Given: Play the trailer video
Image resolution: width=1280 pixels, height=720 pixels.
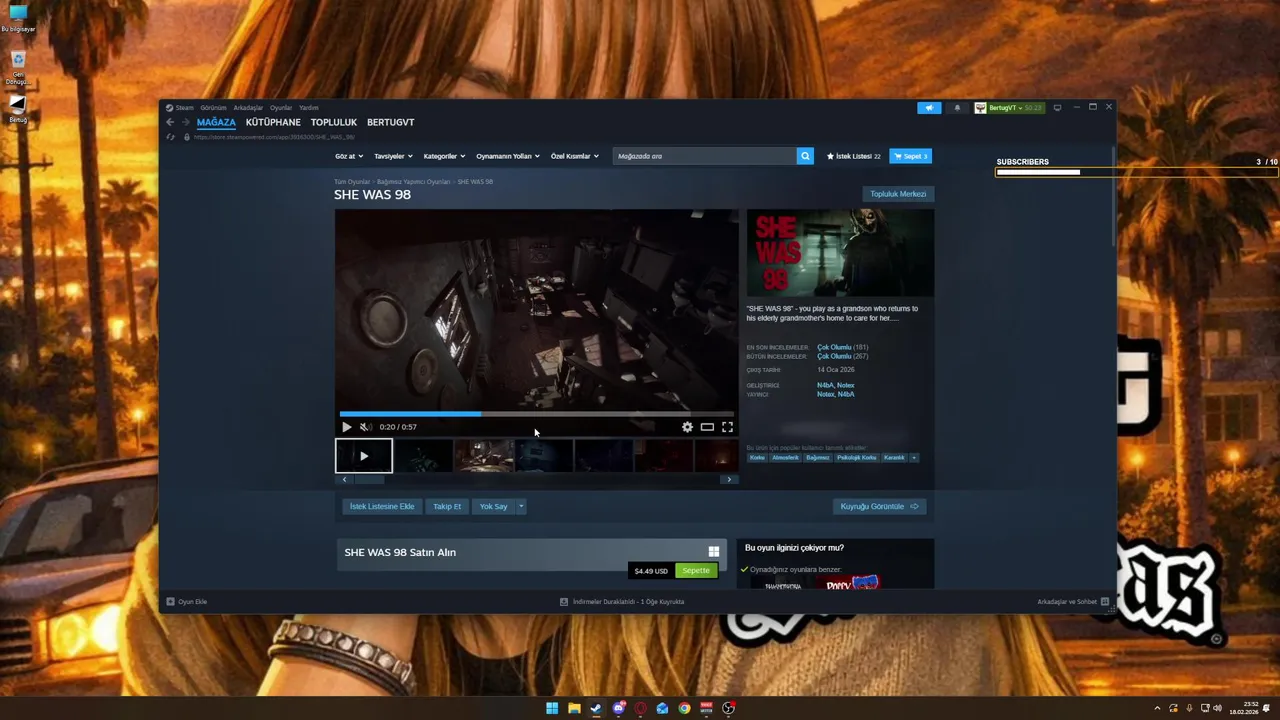Looking at the screenshot, I should 347,427.
